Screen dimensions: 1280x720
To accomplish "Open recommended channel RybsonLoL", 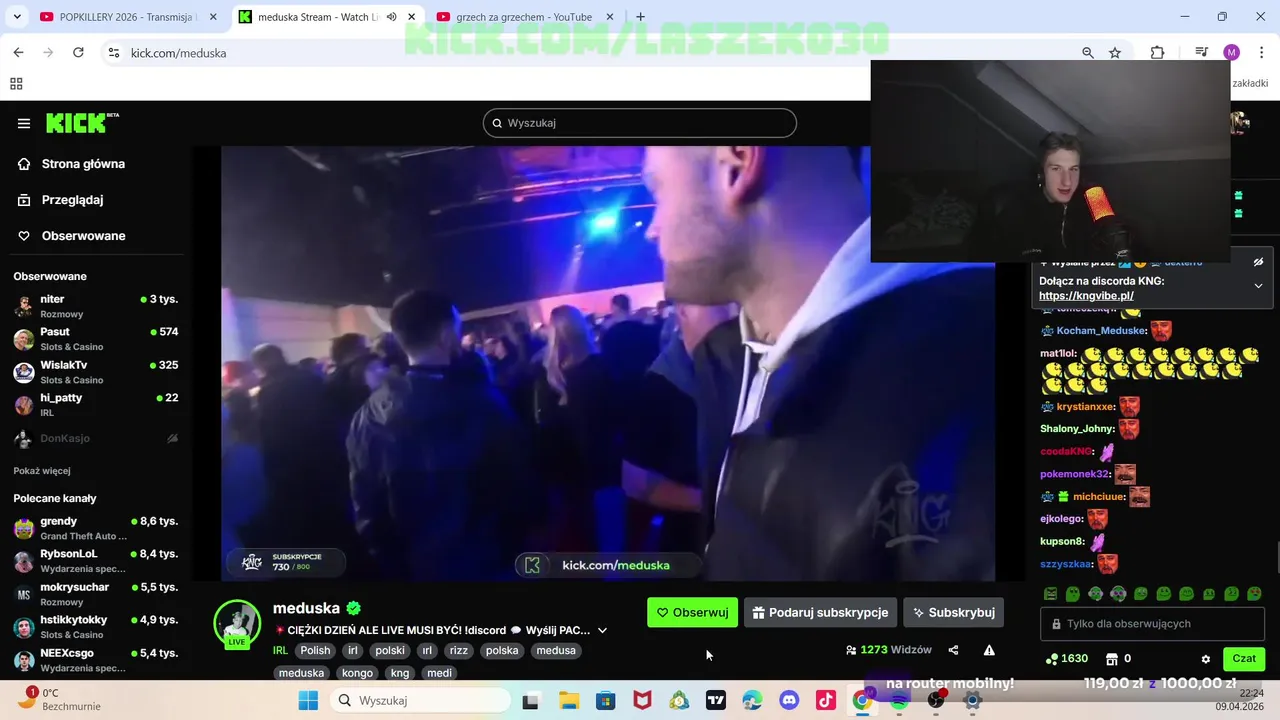I will tap(96, 561).
